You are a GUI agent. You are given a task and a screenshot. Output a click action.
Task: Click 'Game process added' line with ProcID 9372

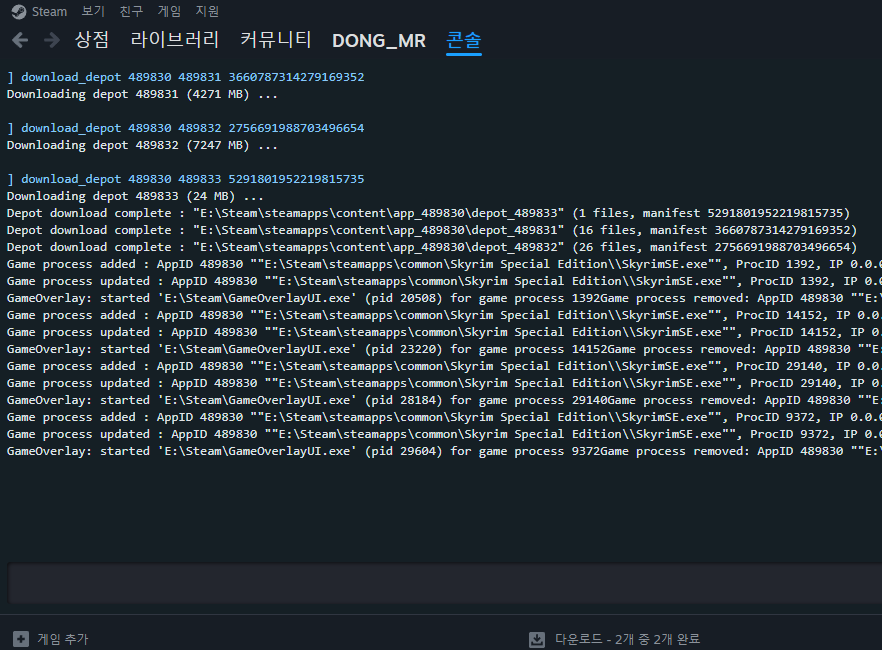click(x=444, y=417)
